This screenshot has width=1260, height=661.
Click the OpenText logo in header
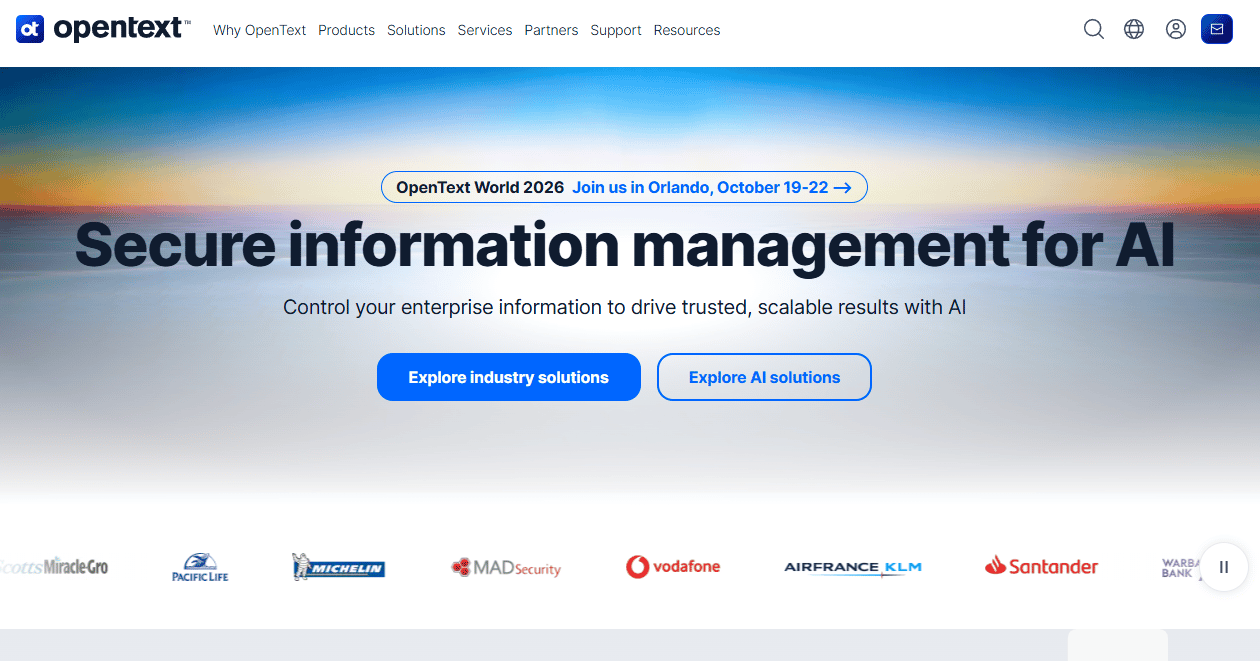tap(103, 29)
